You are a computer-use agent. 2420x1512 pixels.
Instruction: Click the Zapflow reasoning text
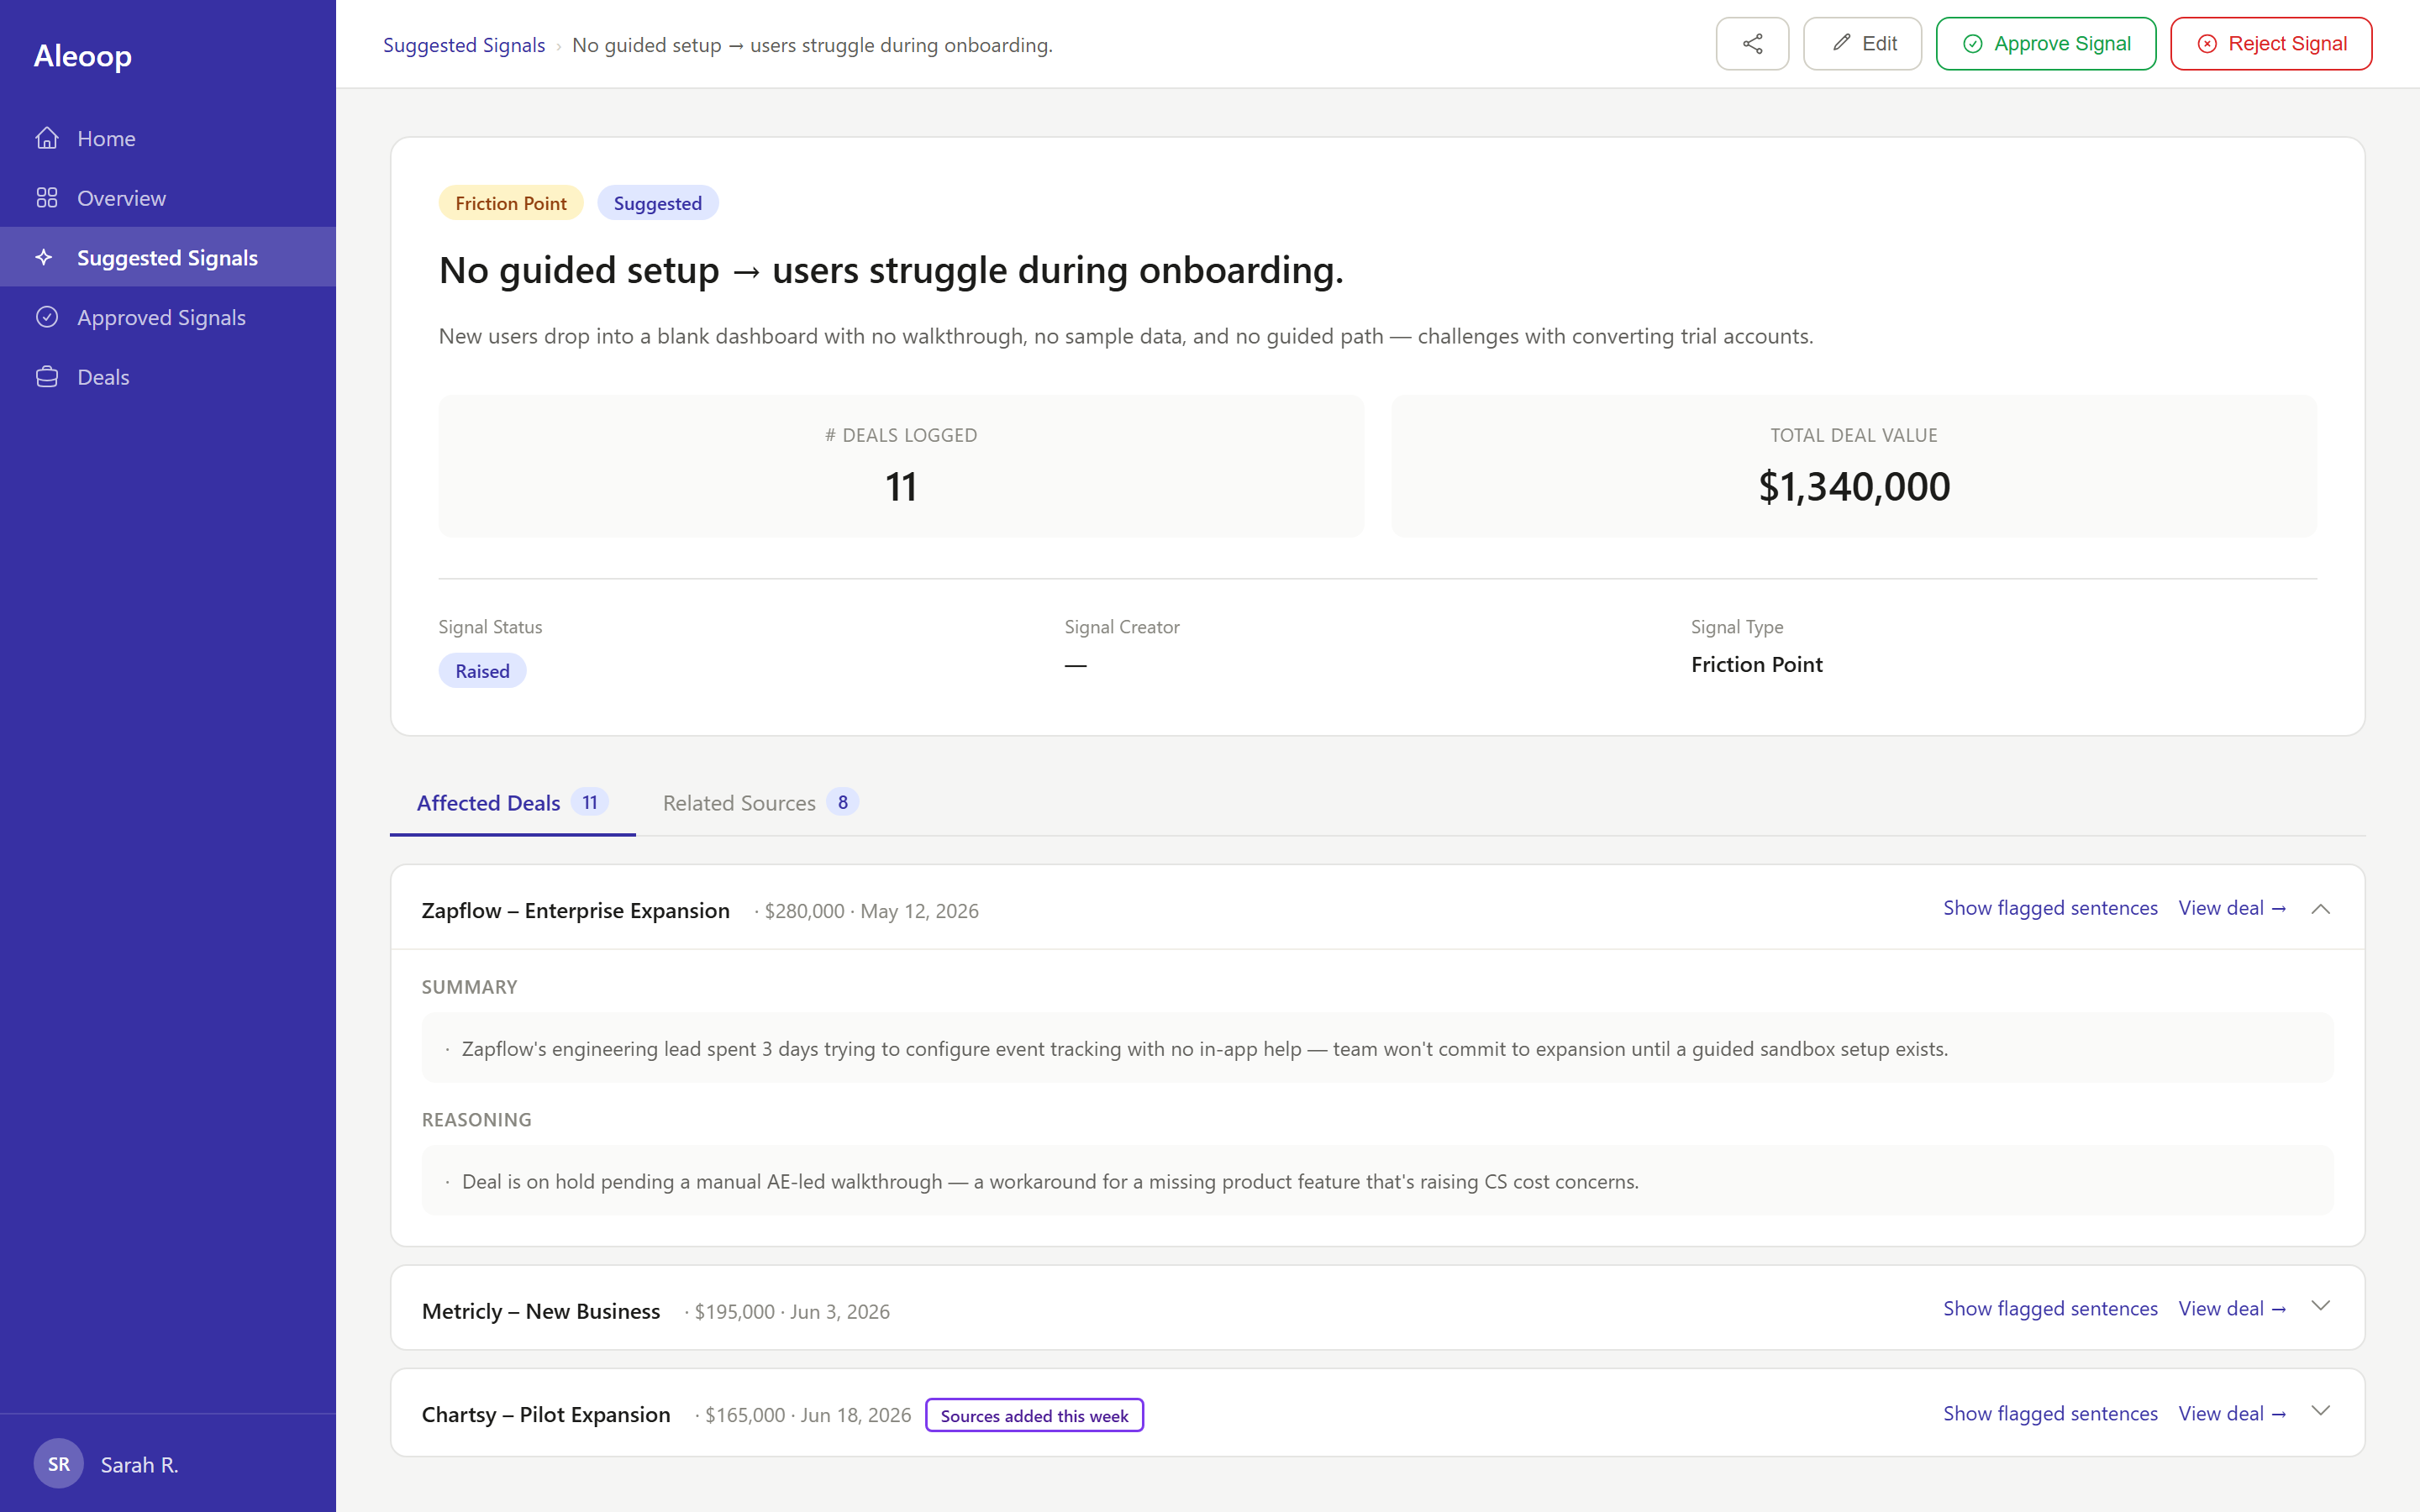[x=1050, y=1181]
